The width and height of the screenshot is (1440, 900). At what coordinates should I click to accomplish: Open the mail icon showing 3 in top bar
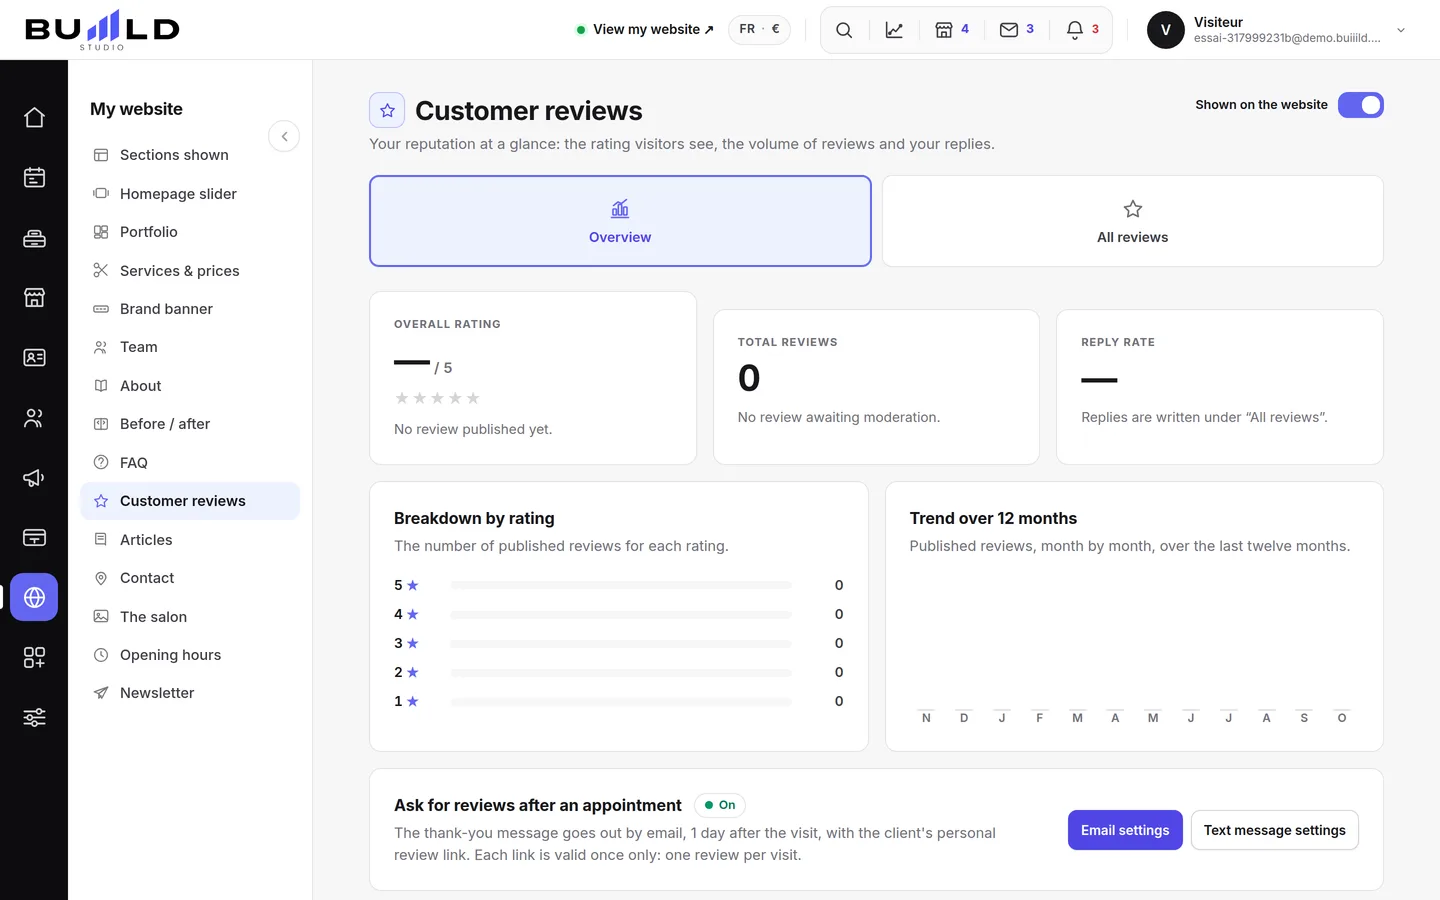[x=1017, y=30]
